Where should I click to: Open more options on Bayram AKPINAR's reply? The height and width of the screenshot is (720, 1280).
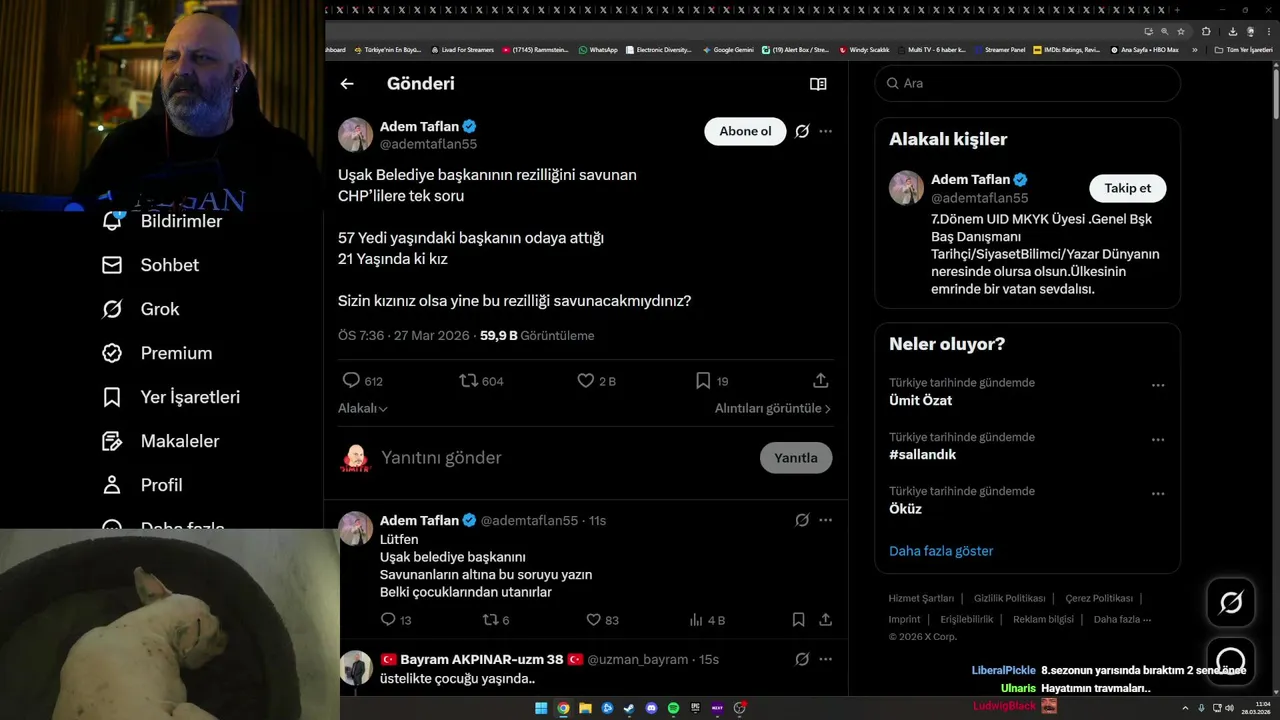point(825,659)
